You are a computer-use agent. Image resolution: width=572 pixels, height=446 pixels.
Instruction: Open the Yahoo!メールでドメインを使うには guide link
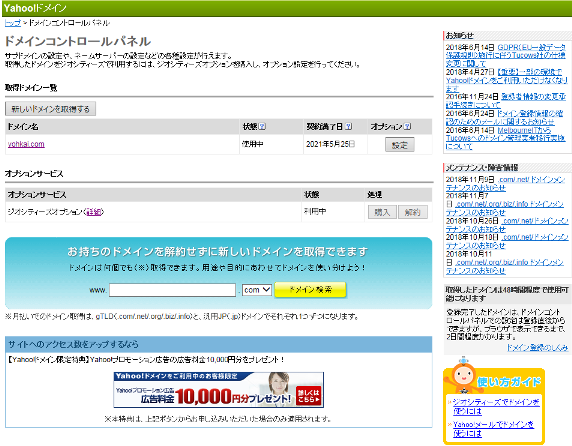point(493,429)
